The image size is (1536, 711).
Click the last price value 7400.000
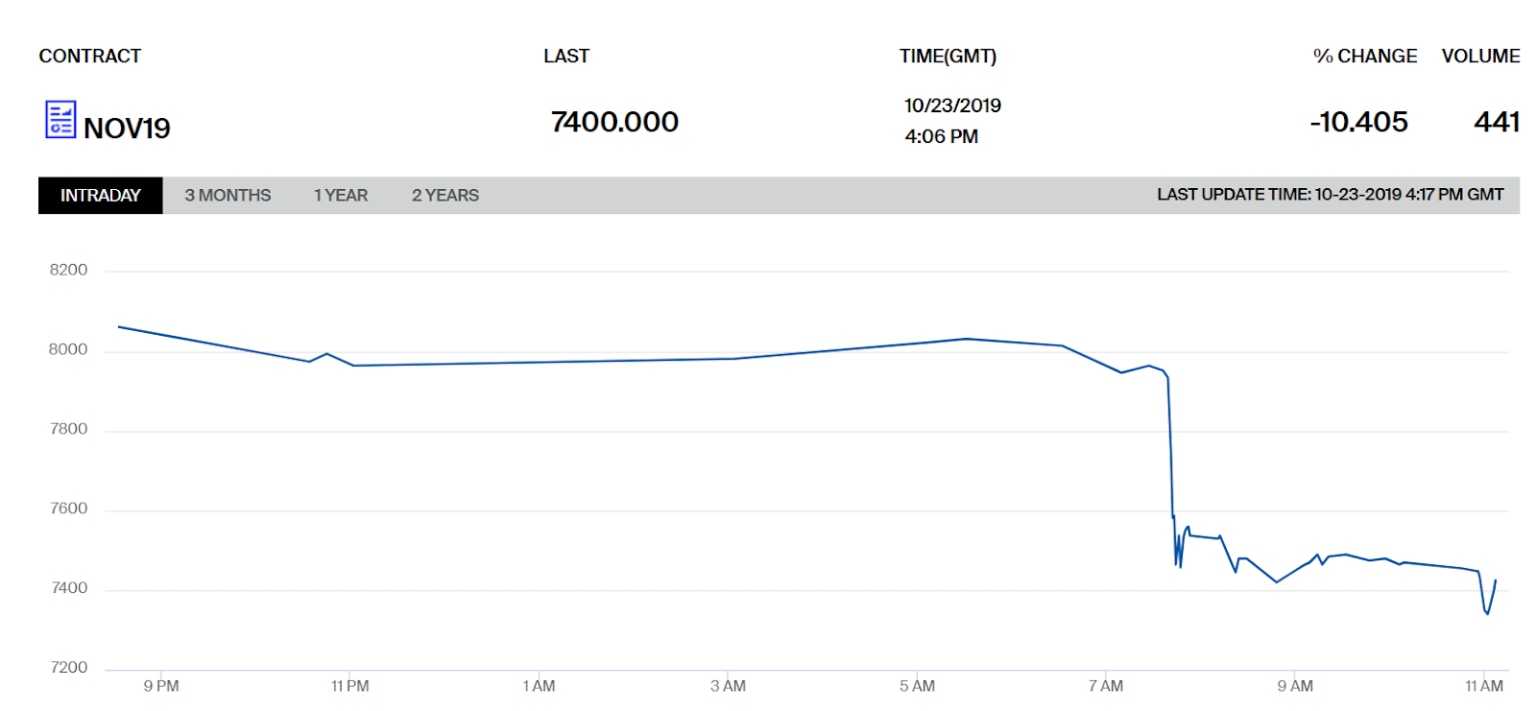tap(615, 122)
